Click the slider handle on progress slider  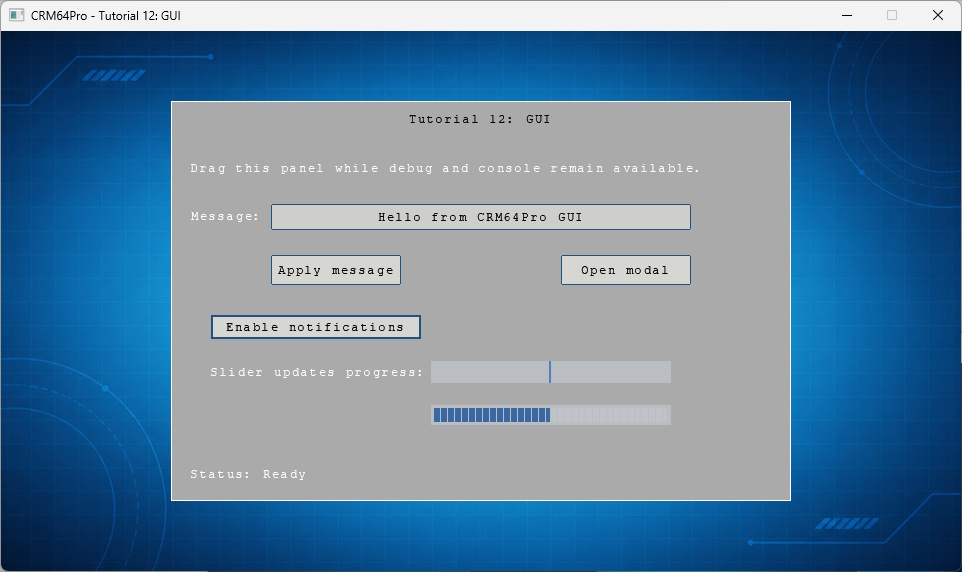tap(550, 372)
